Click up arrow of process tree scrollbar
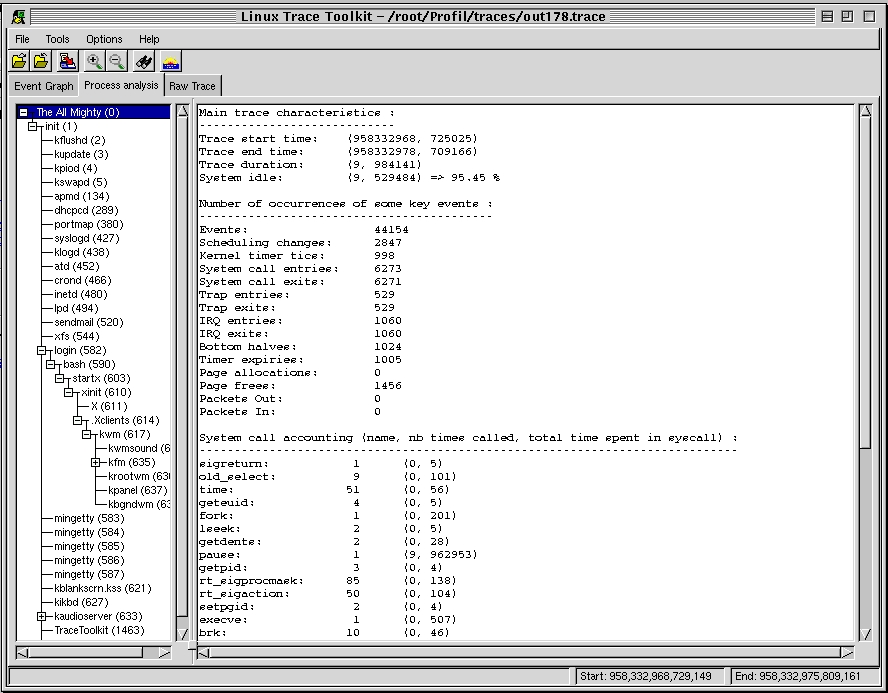Viewport: 888px width, 693px height. 182,112
